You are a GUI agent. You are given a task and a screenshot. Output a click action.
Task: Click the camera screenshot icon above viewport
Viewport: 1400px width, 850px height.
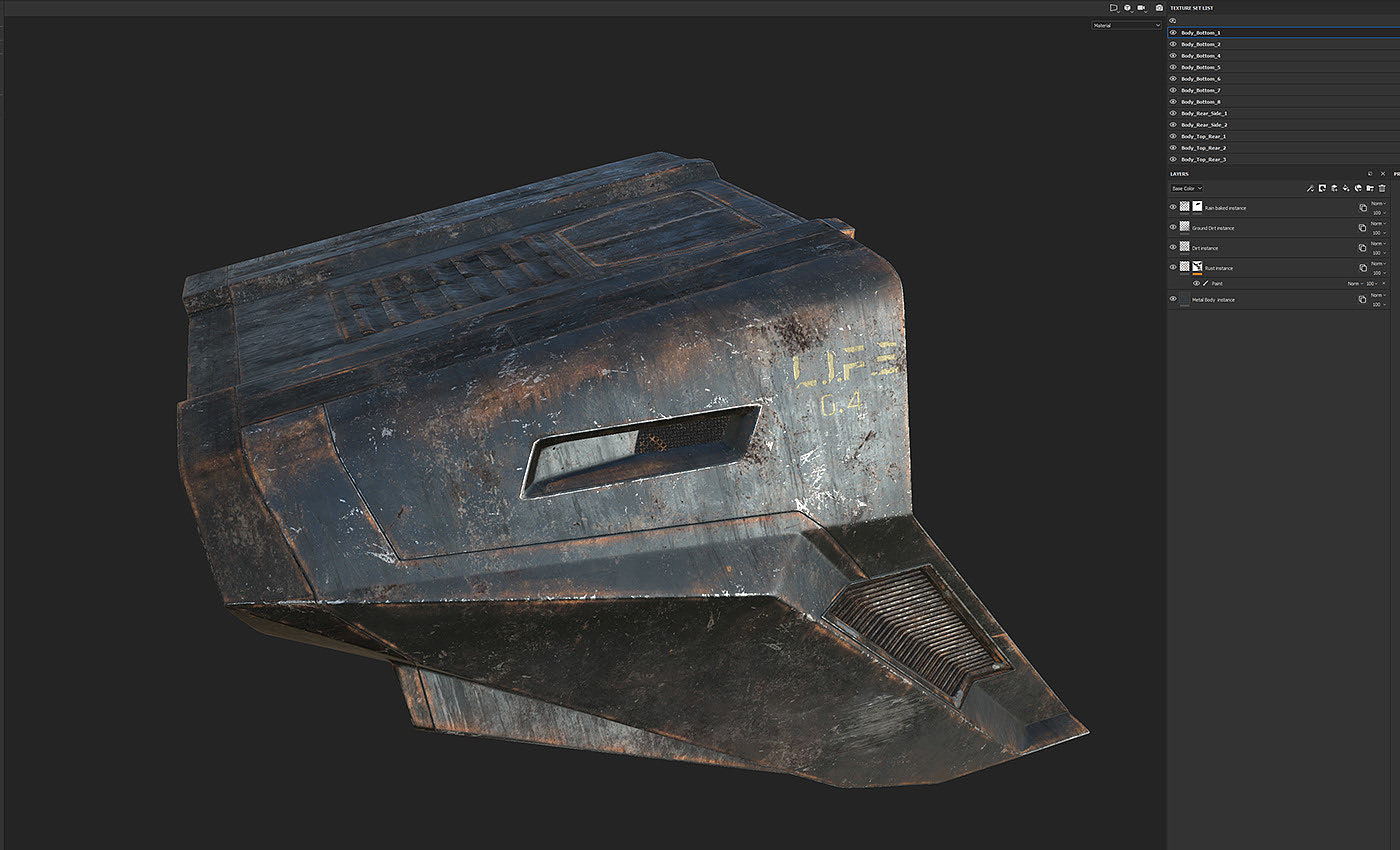click(1159, 8)
